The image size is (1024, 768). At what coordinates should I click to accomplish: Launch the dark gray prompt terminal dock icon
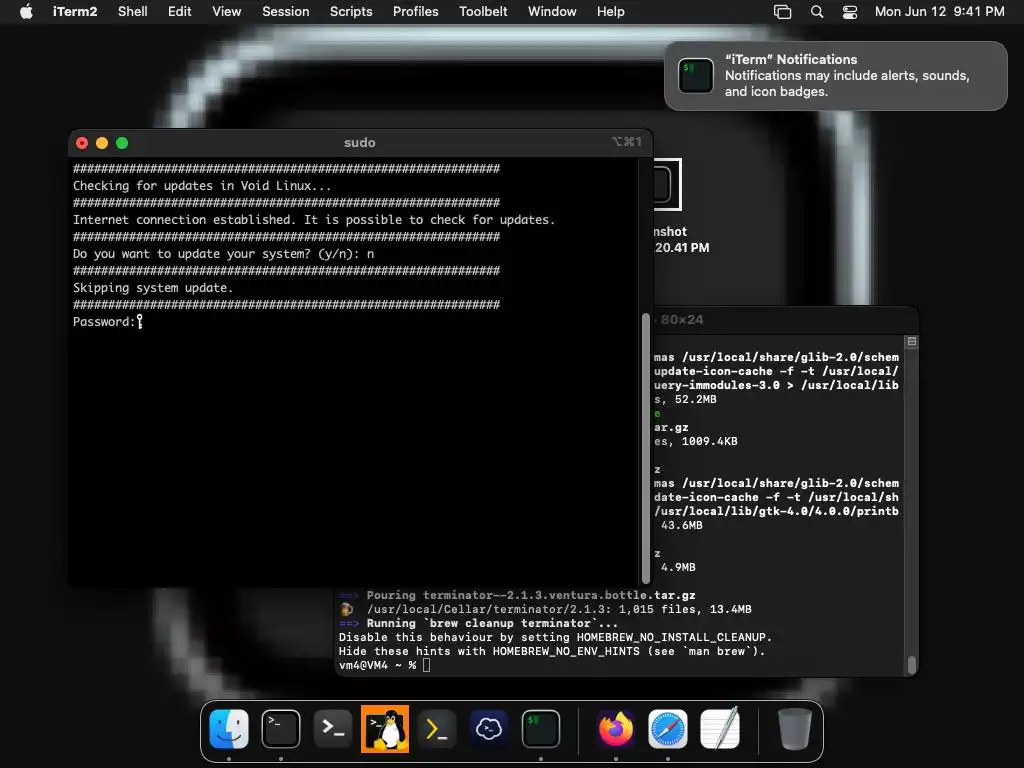tap(333, 729)
